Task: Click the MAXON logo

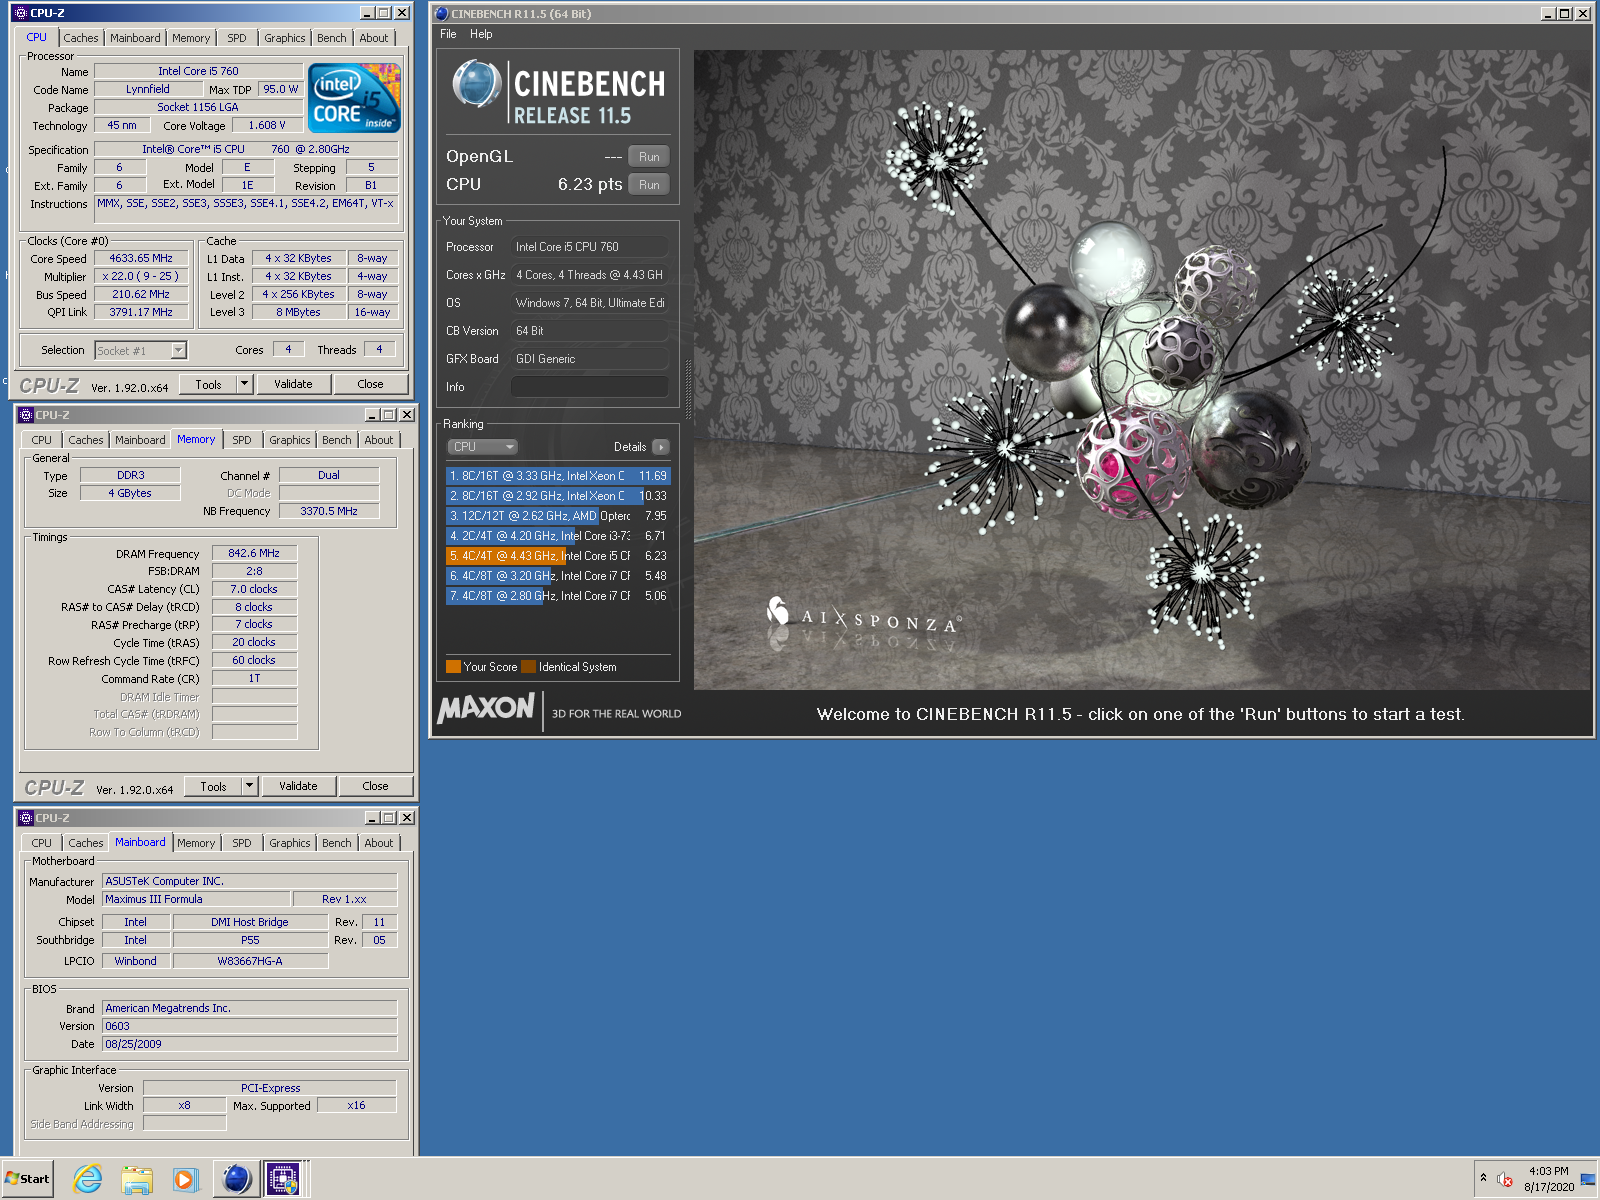Action: point(486,708)
